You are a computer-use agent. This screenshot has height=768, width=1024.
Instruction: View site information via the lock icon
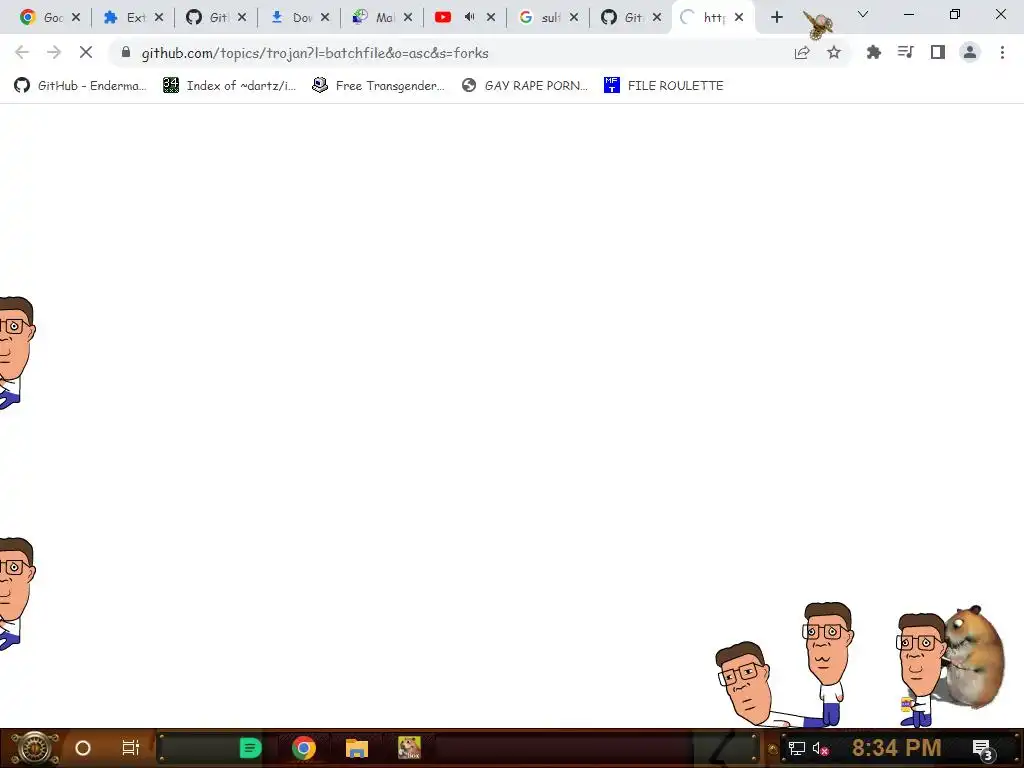click(126, 52)
